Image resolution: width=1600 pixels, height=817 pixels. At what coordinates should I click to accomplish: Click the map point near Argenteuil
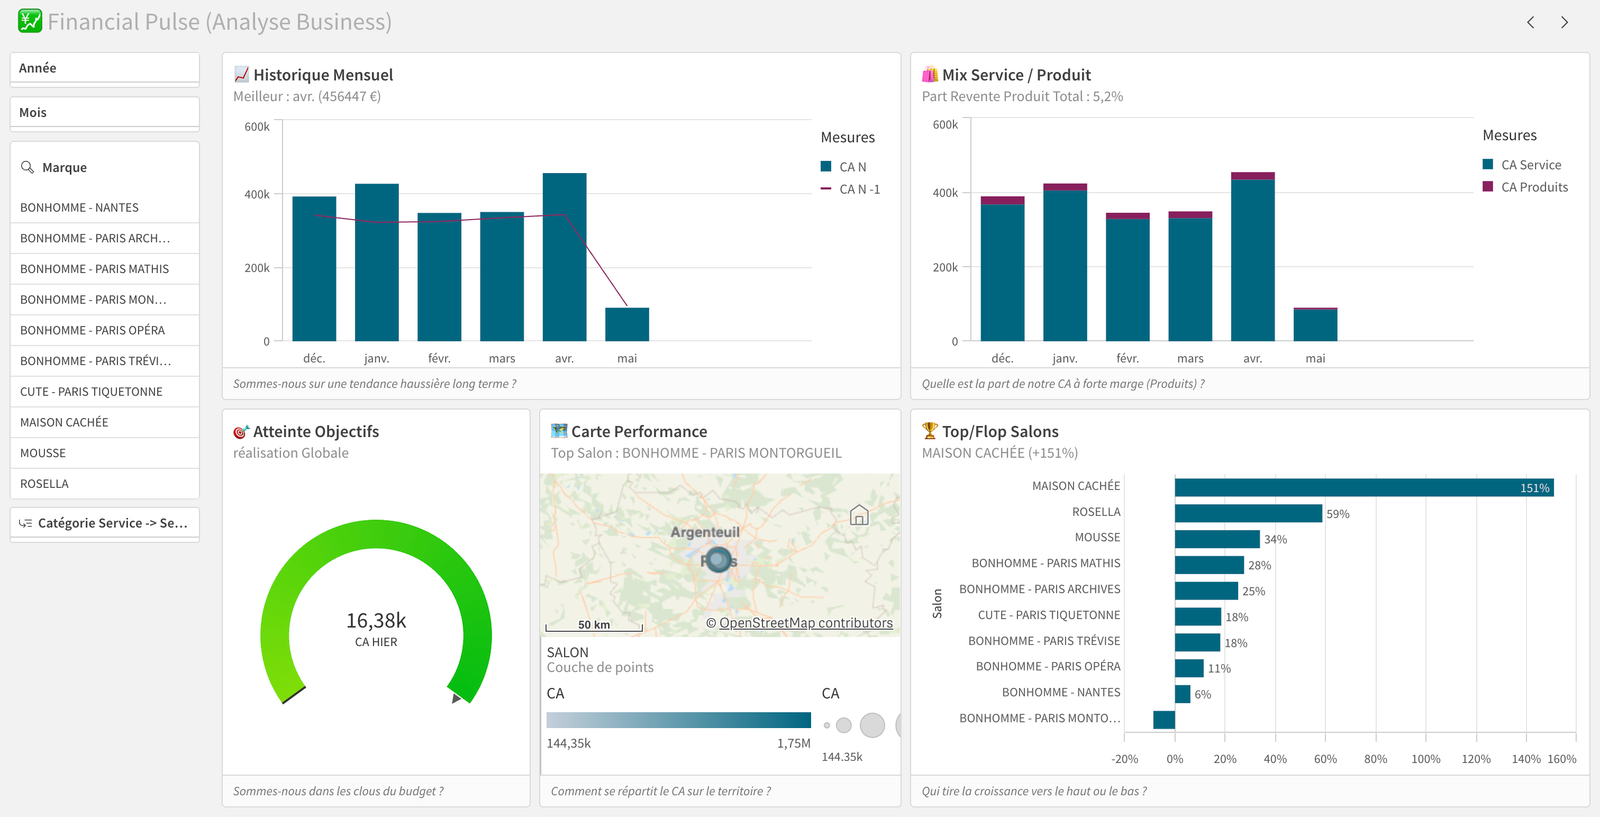click(718, 560)
